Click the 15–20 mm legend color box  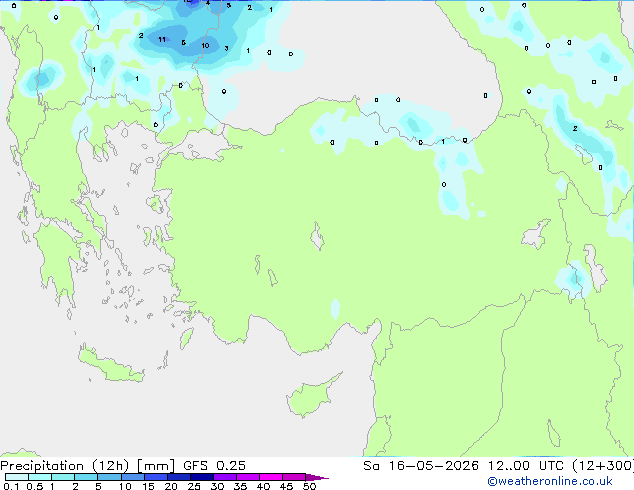pyautogui.click(x=156, y=477)
